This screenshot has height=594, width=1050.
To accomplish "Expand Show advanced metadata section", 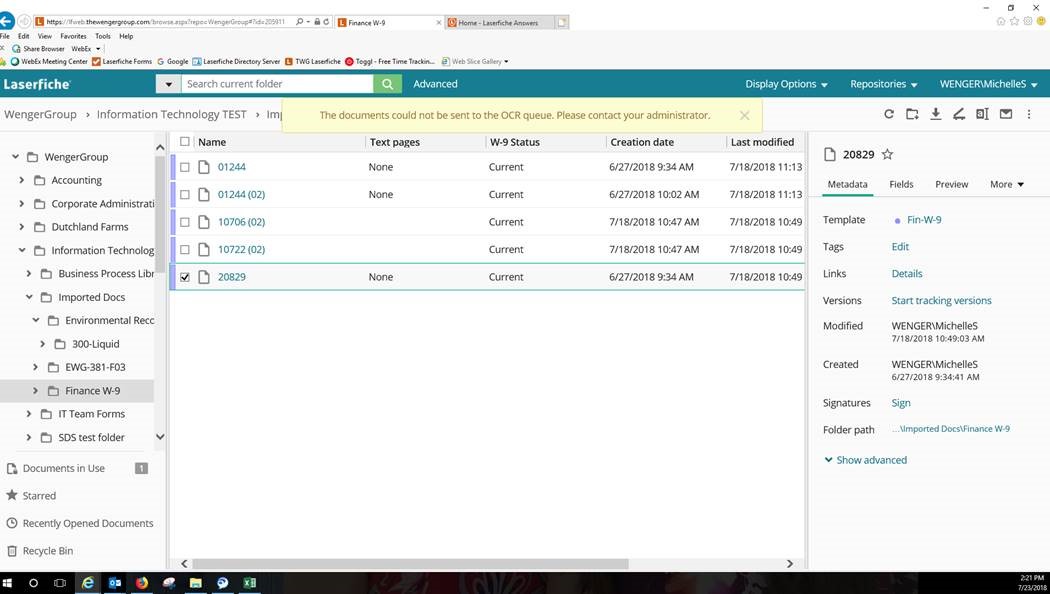I will [865, 460].
